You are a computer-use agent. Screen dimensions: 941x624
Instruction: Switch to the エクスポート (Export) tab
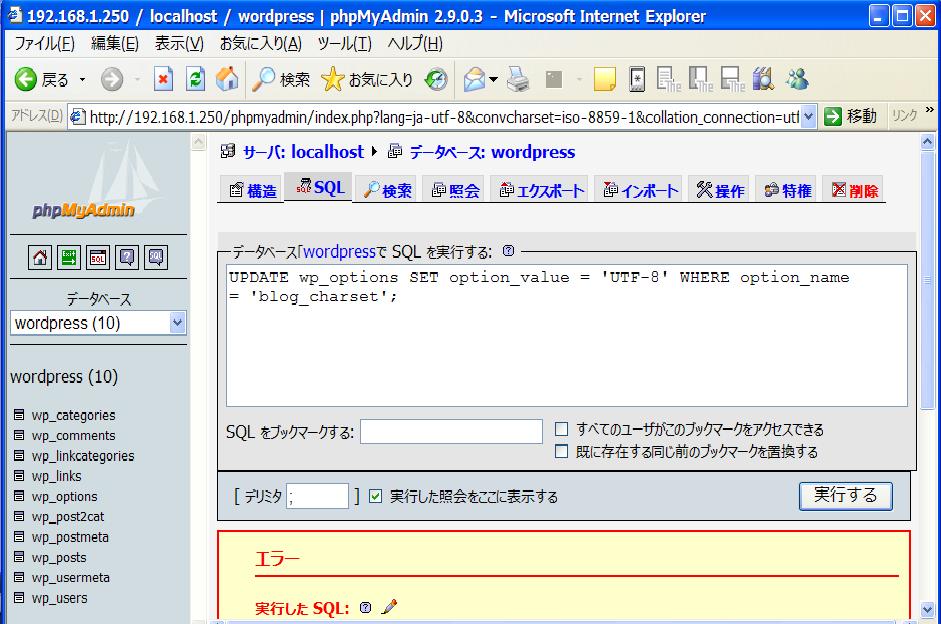[x=541, y=190]
